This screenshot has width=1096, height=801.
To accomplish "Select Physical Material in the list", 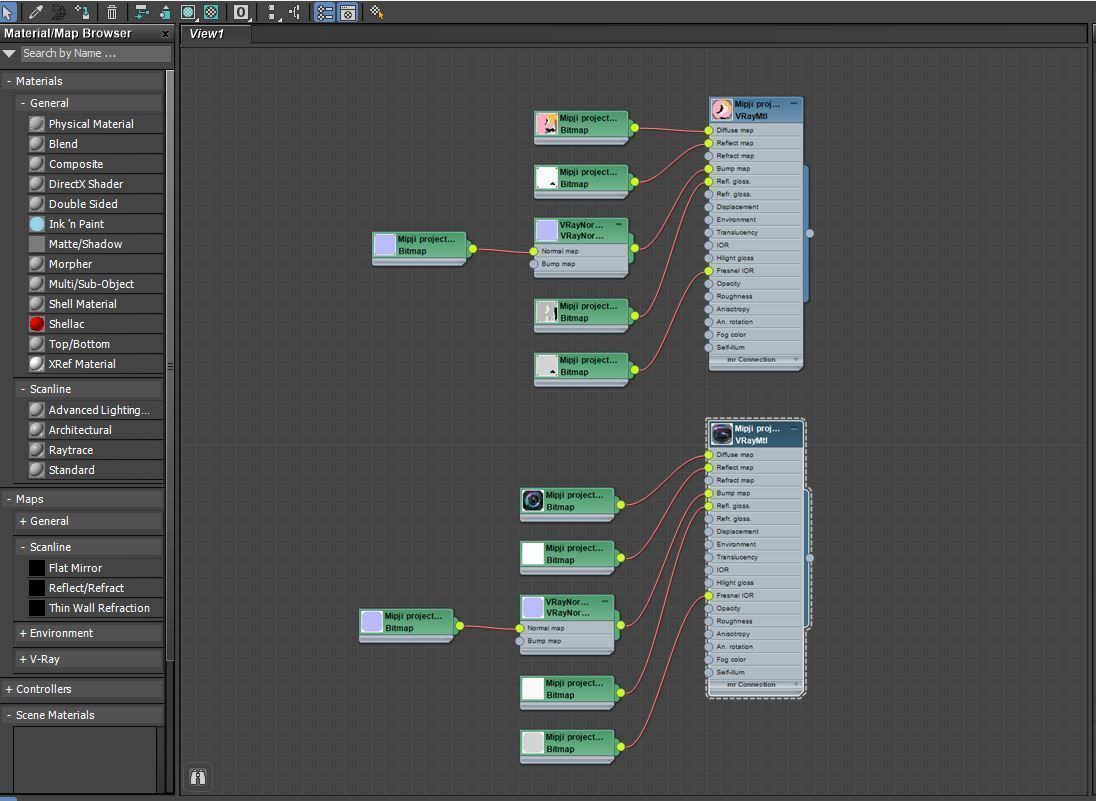I will point(95,124).
